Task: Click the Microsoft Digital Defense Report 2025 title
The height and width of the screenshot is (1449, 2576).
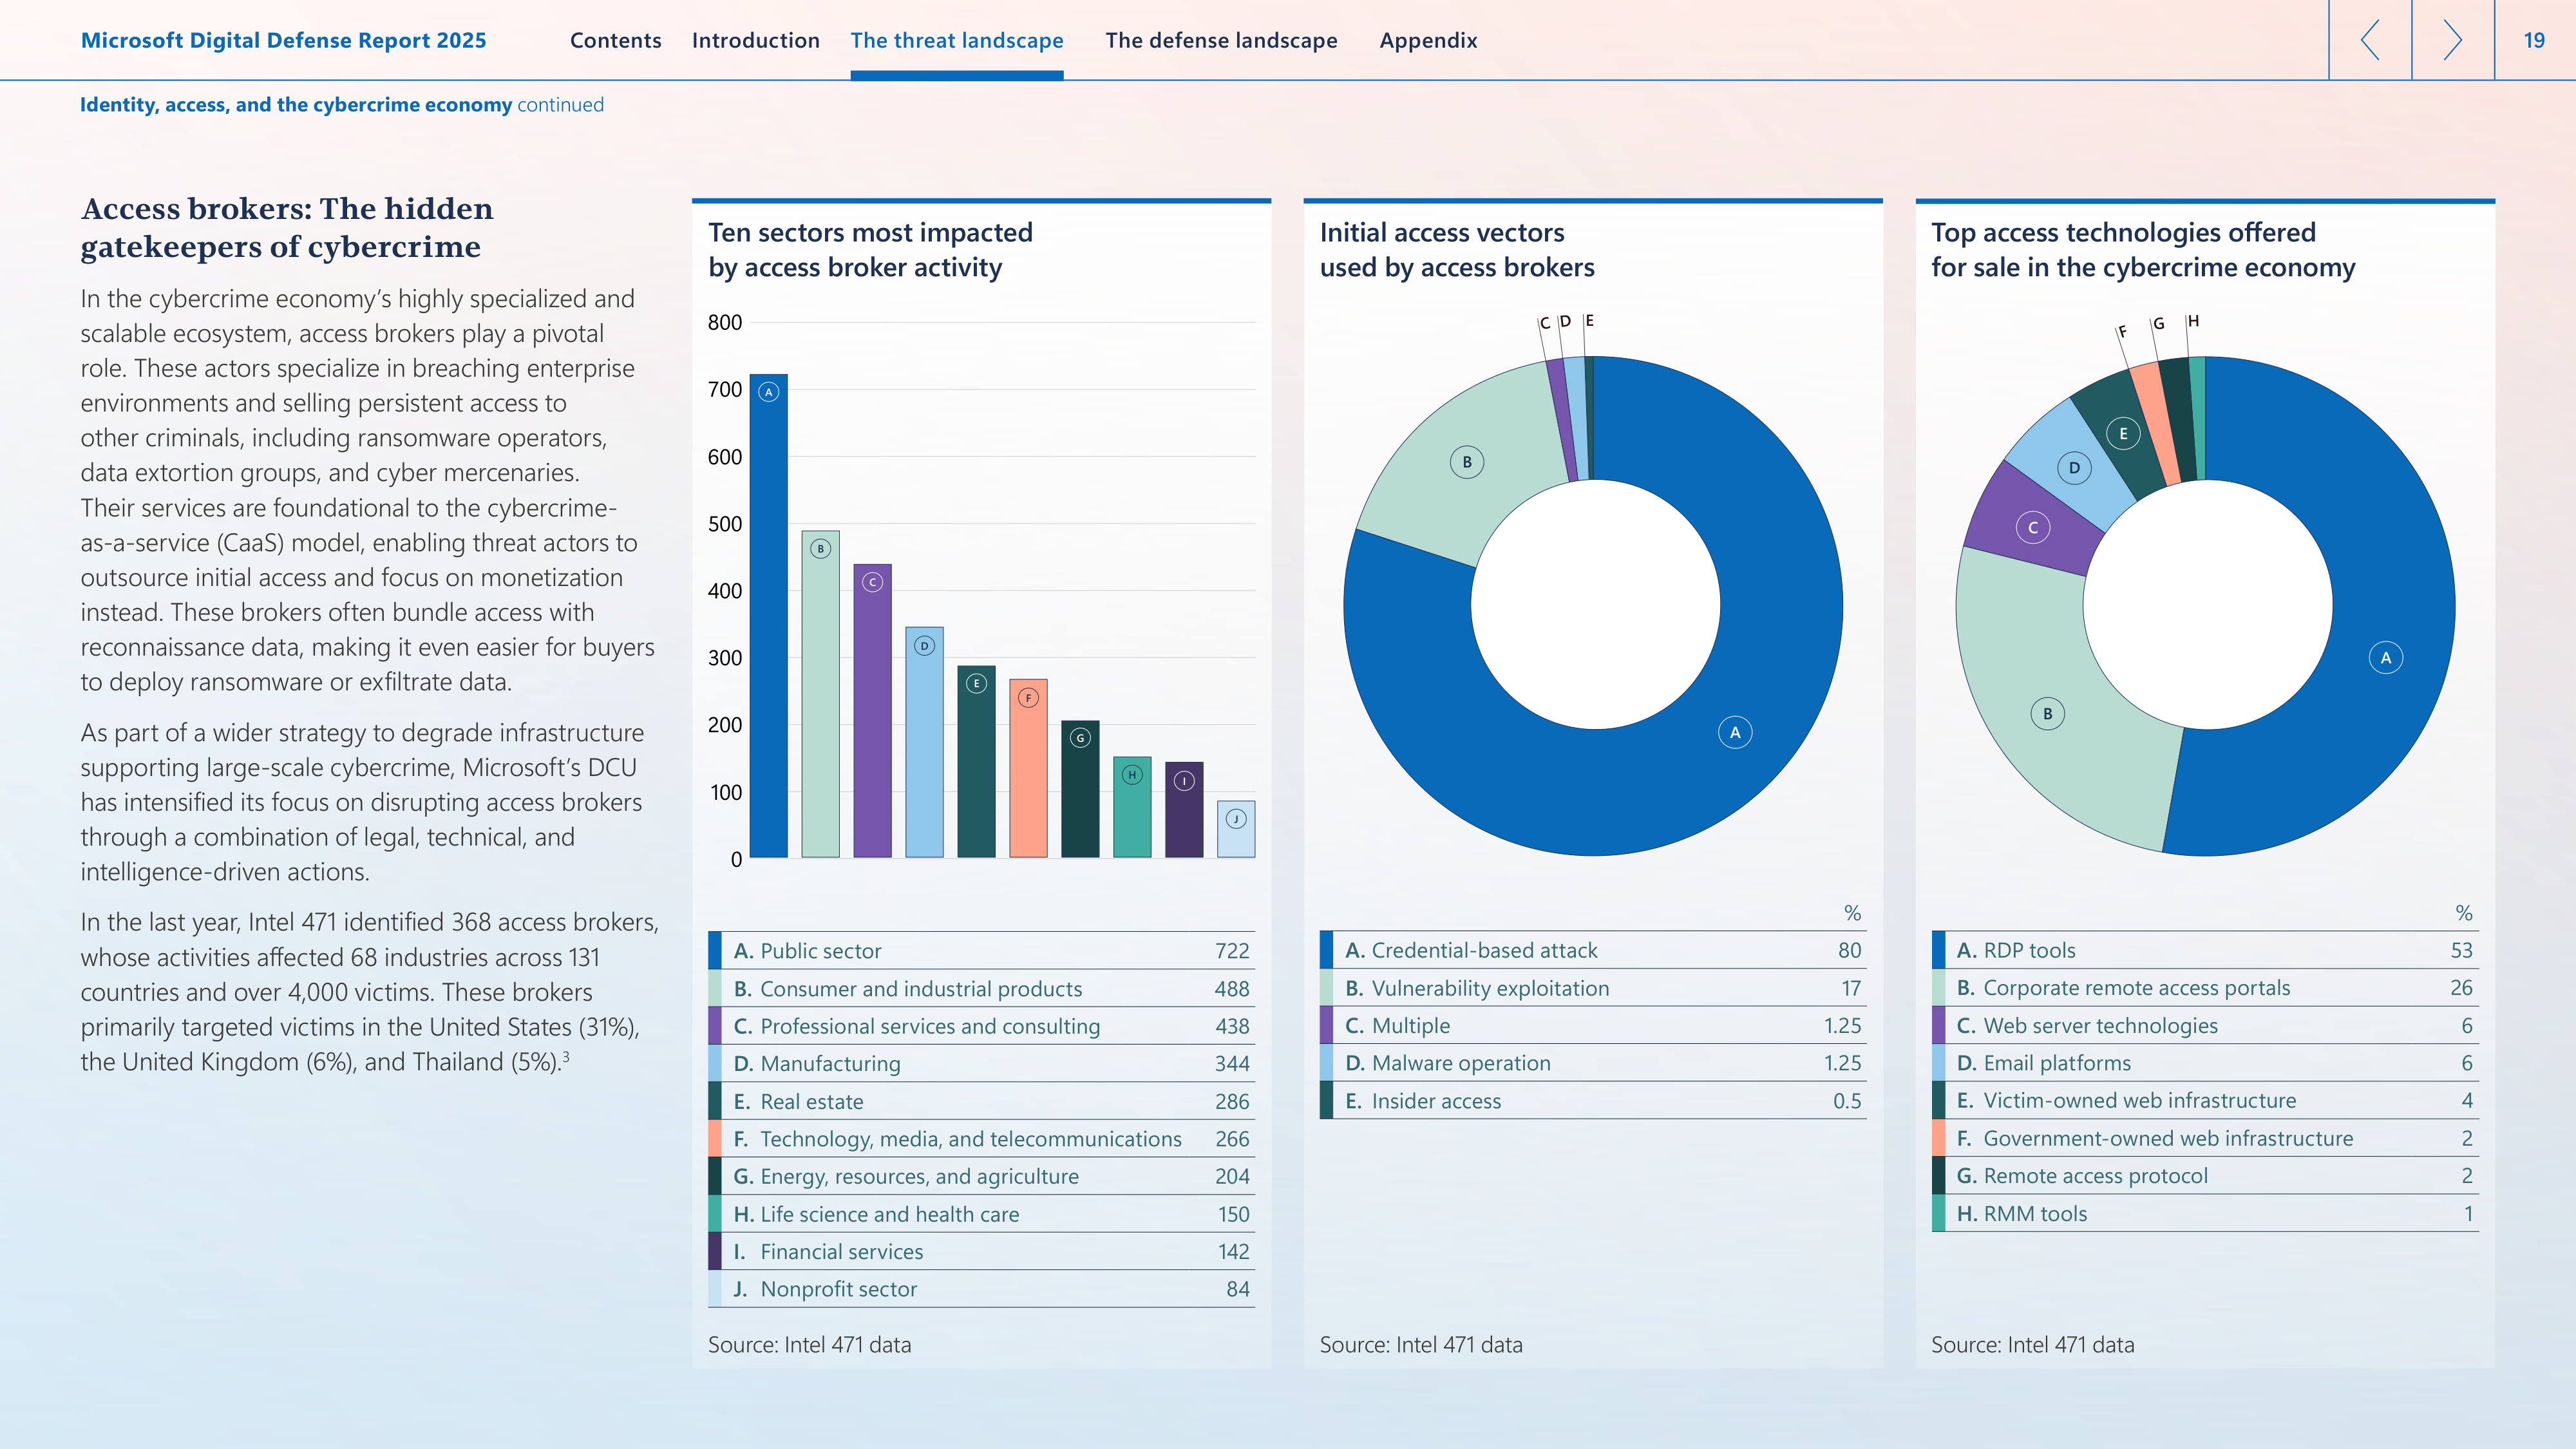Action: coord(283,41)
